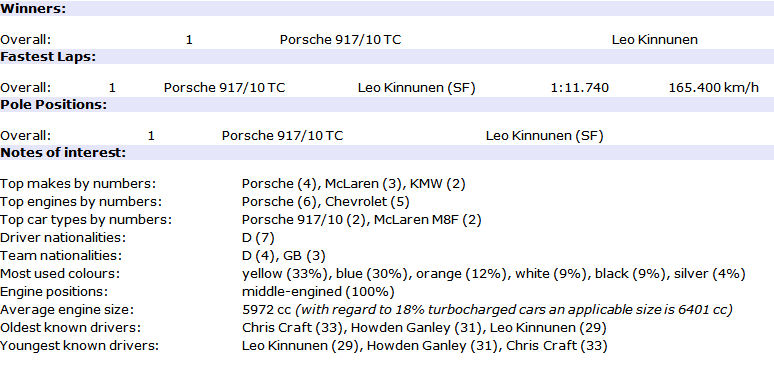
Task: Open Leo Kinnunen (SF) fastest lap entry
Action: (417, 88)
